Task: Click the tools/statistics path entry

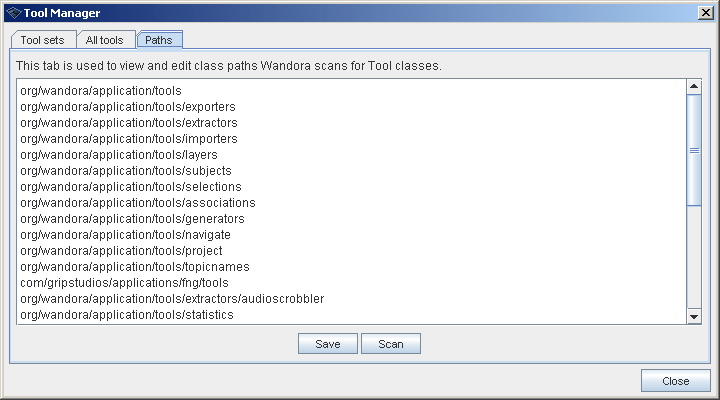Action: 126,315
